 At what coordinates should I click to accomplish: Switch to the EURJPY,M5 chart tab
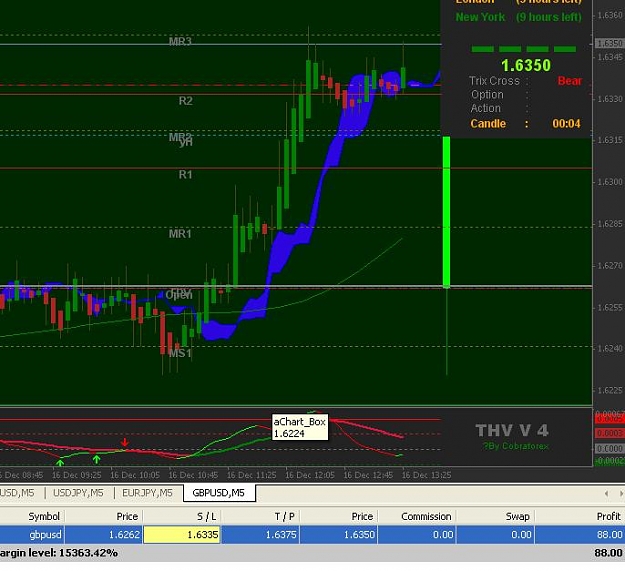pyautogui.click(x=147, y=493)
